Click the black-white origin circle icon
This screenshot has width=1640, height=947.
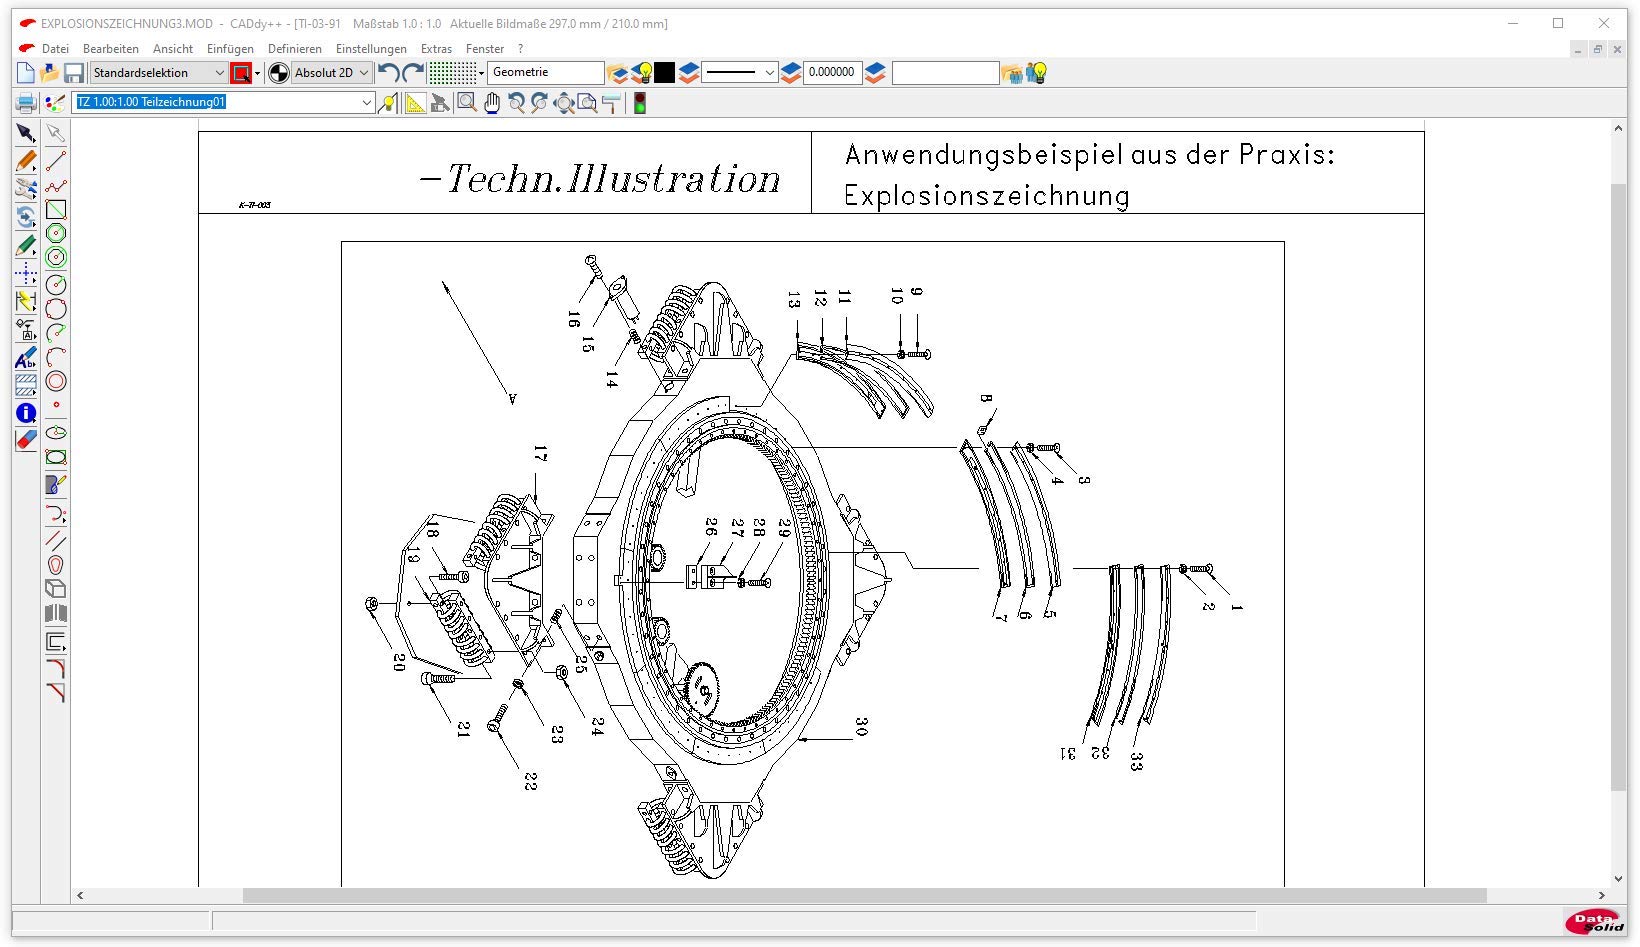point(279,73)
